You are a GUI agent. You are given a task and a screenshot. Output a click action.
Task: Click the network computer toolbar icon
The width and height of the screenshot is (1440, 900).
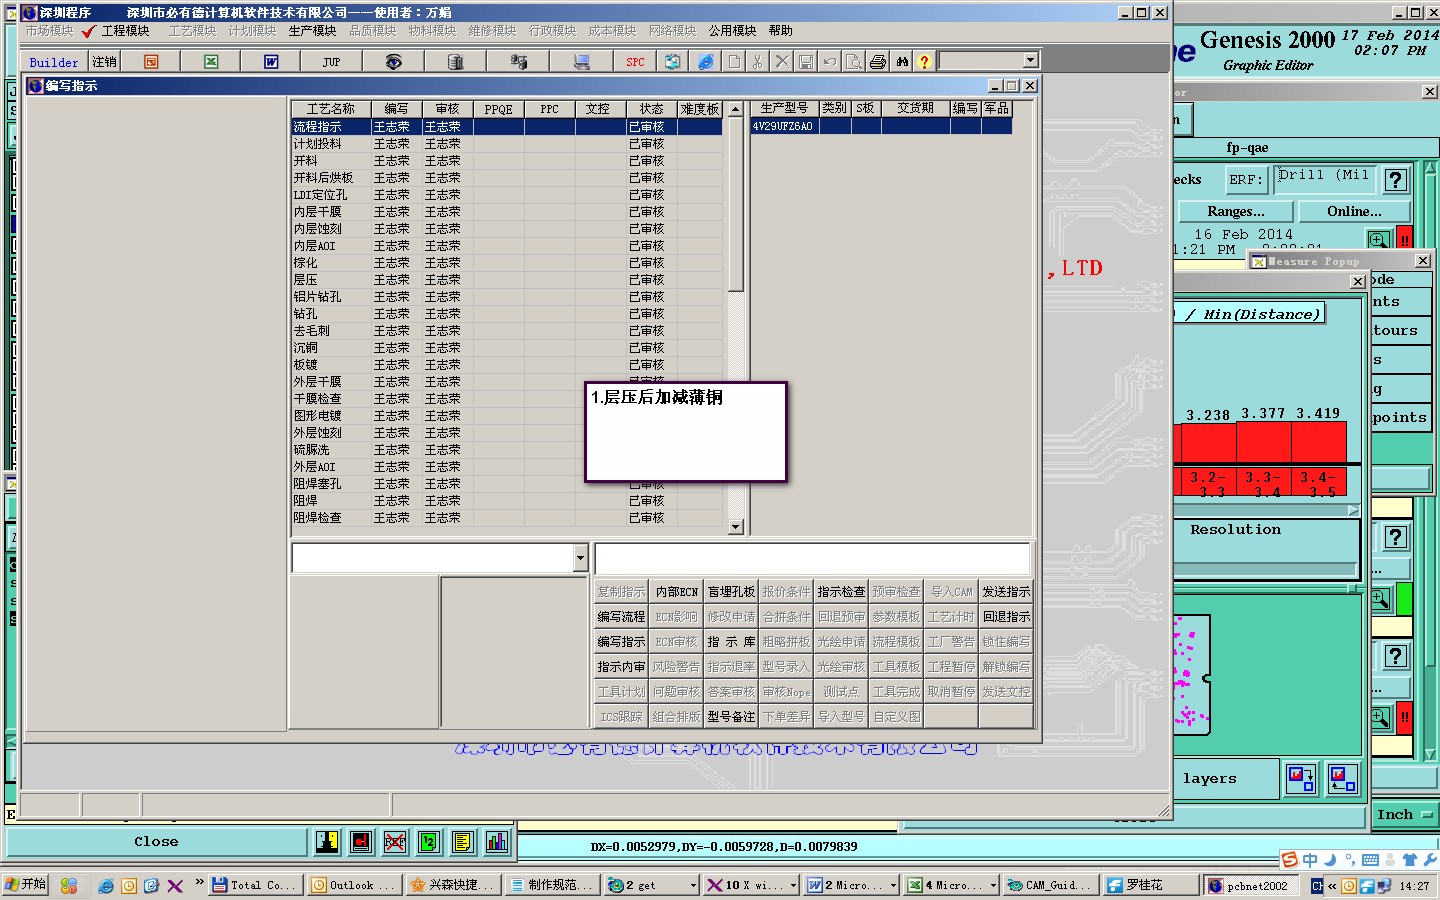tap(581, 62)
